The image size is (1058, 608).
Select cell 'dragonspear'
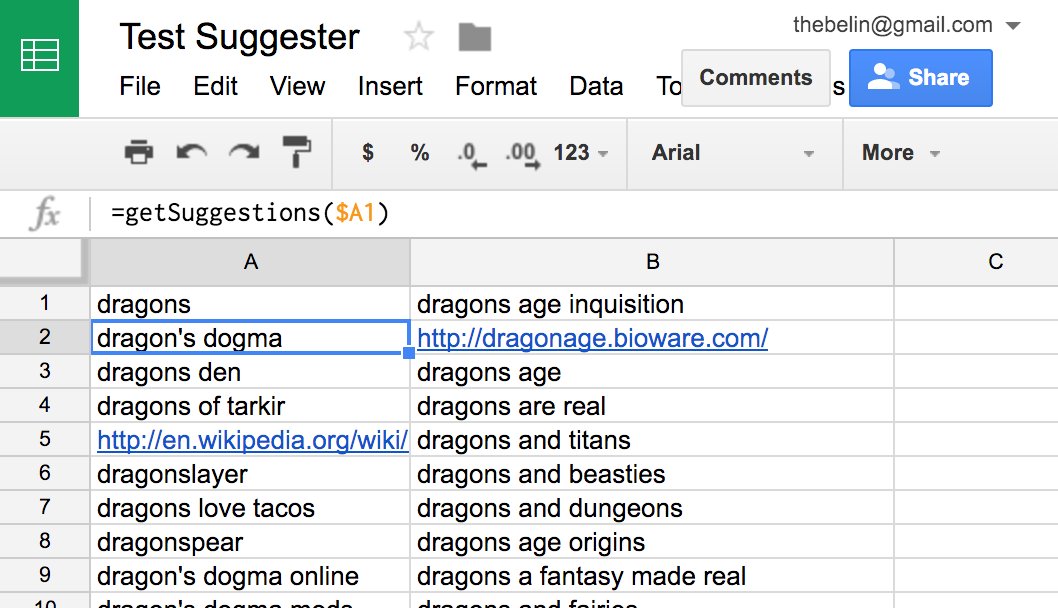pyautogui.click(x=250, y=542)
